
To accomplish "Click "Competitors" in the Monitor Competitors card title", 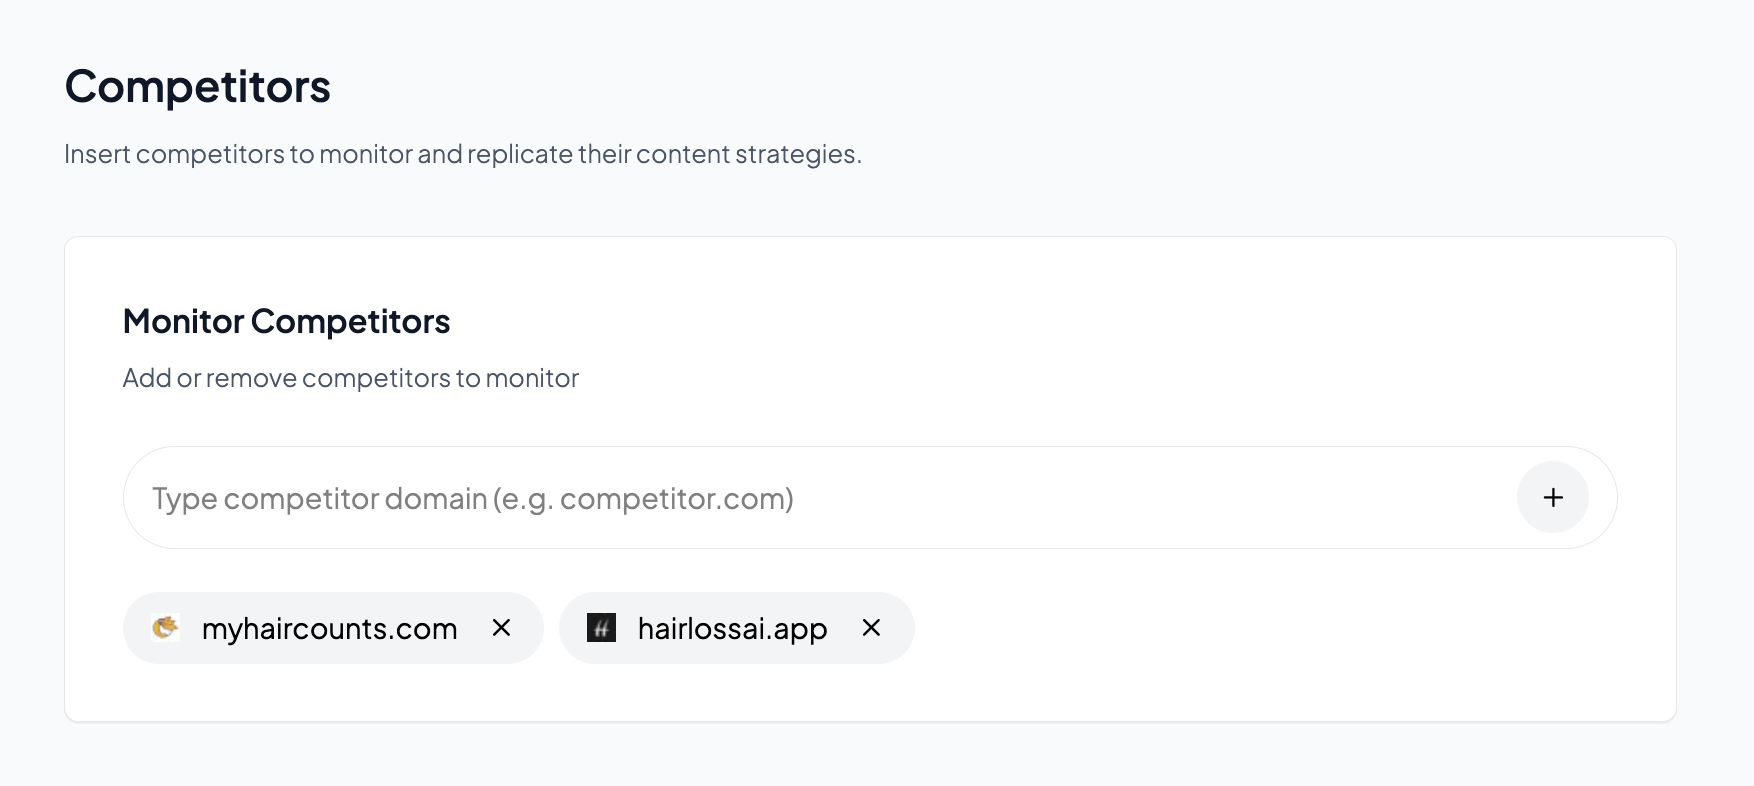I will tap(350, 321).
